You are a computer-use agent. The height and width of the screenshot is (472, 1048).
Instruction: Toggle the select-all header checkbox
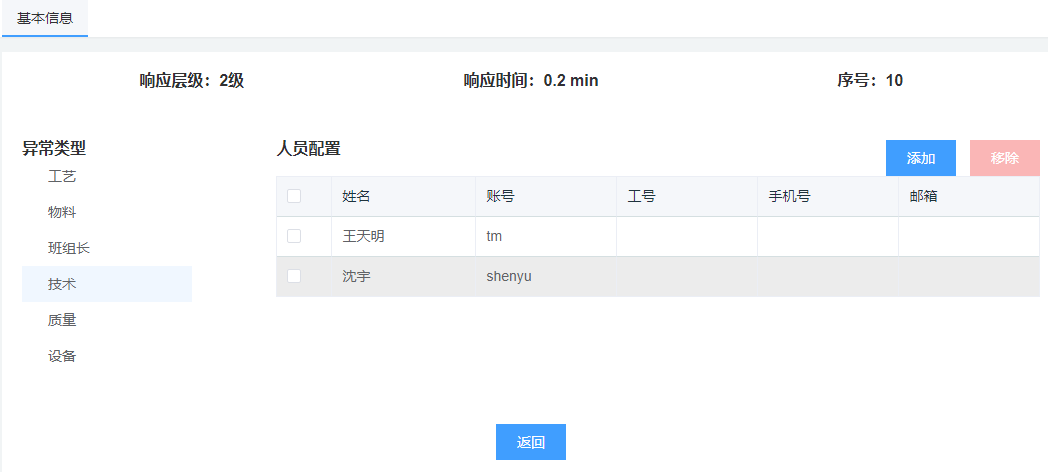pyautogui.click(x=294, y=196)
